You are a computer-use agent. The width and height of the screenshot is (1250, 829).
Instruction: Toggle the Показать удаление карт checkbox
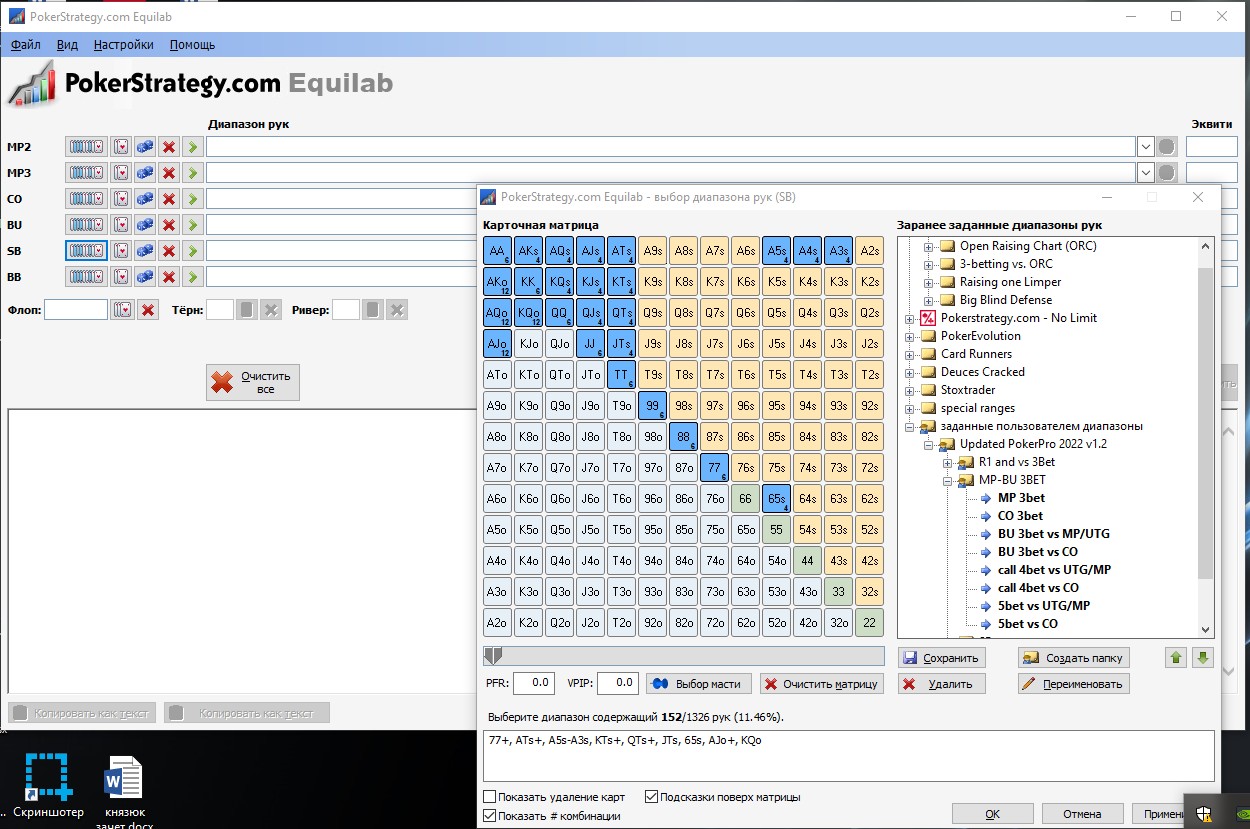(489, 797)
